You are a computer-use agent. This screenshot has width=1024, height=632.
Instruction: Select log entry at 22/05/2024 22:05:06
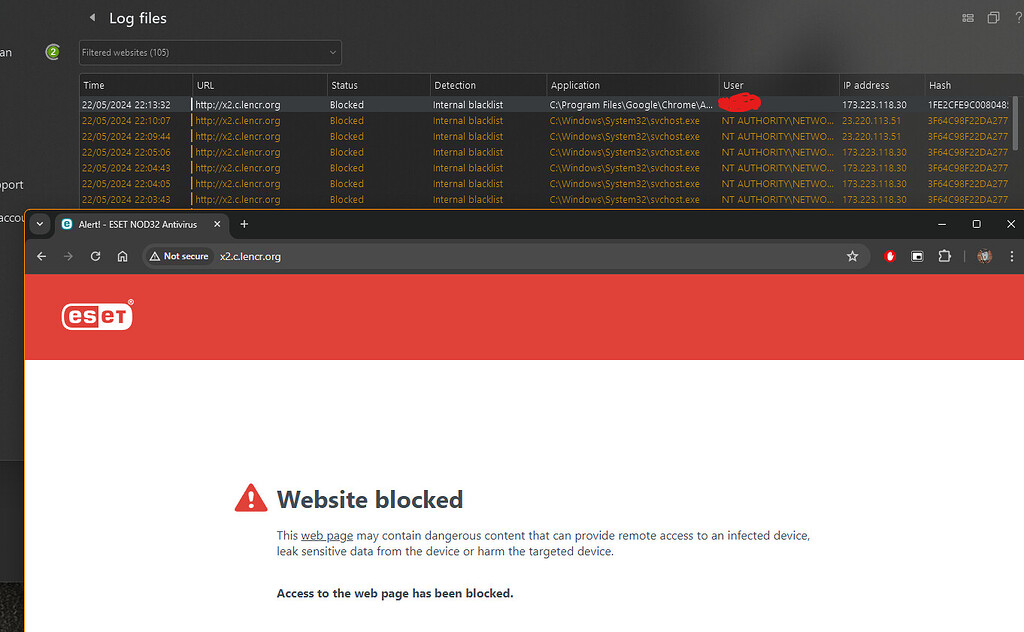coord(545,152)
